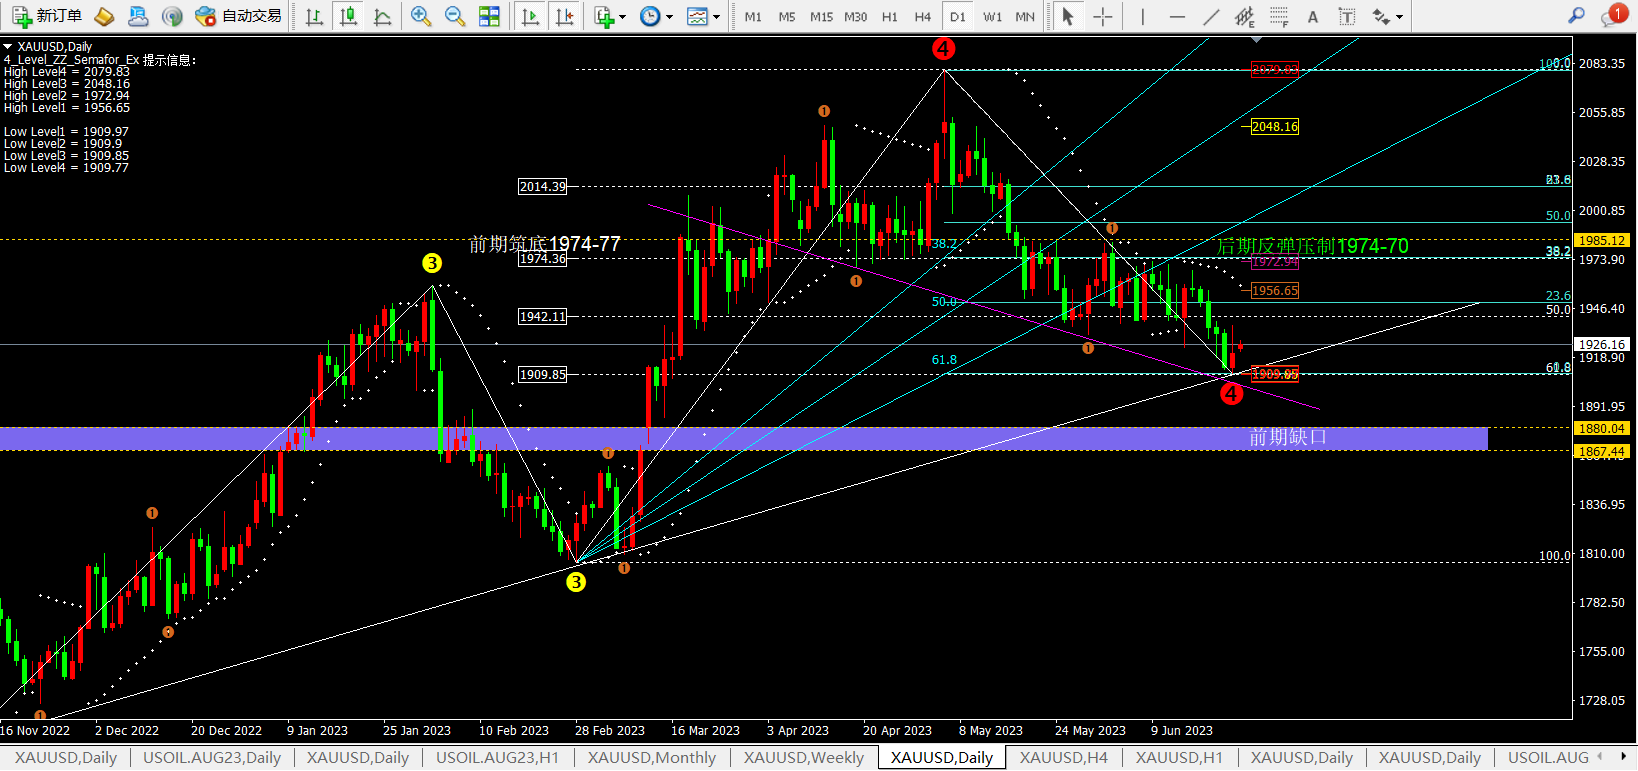Select the Fibonacci retracement tool
This screenshot has height=771, width=1638.
click(x=1279, y=16)
